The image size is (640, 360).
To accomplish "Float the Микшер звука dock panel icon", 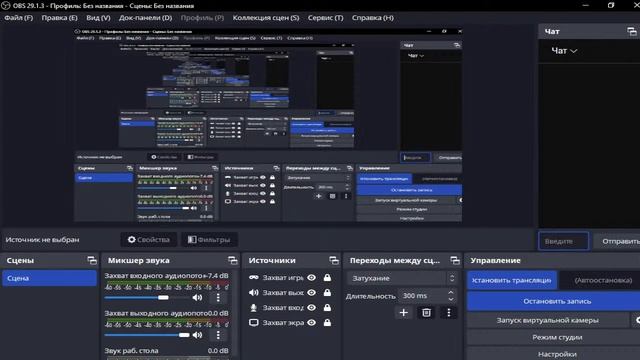I will click(x=233, y=260).
